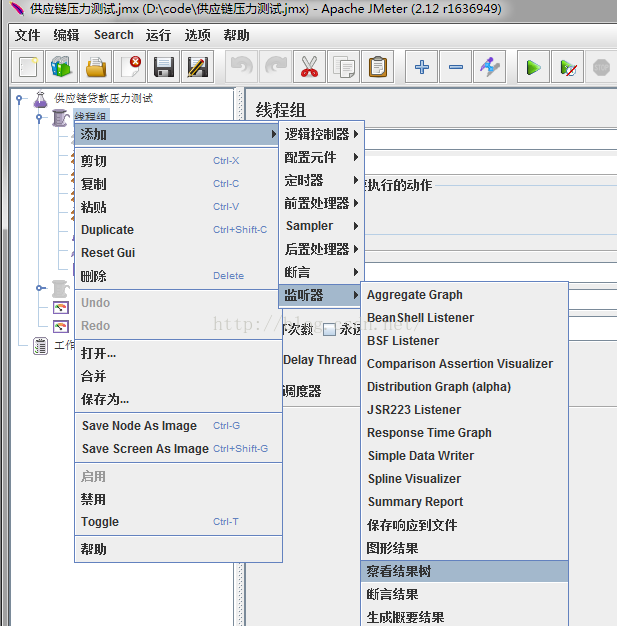
Task: Expand the 逻辑控制器 submenu
Action: click(321, 135)
